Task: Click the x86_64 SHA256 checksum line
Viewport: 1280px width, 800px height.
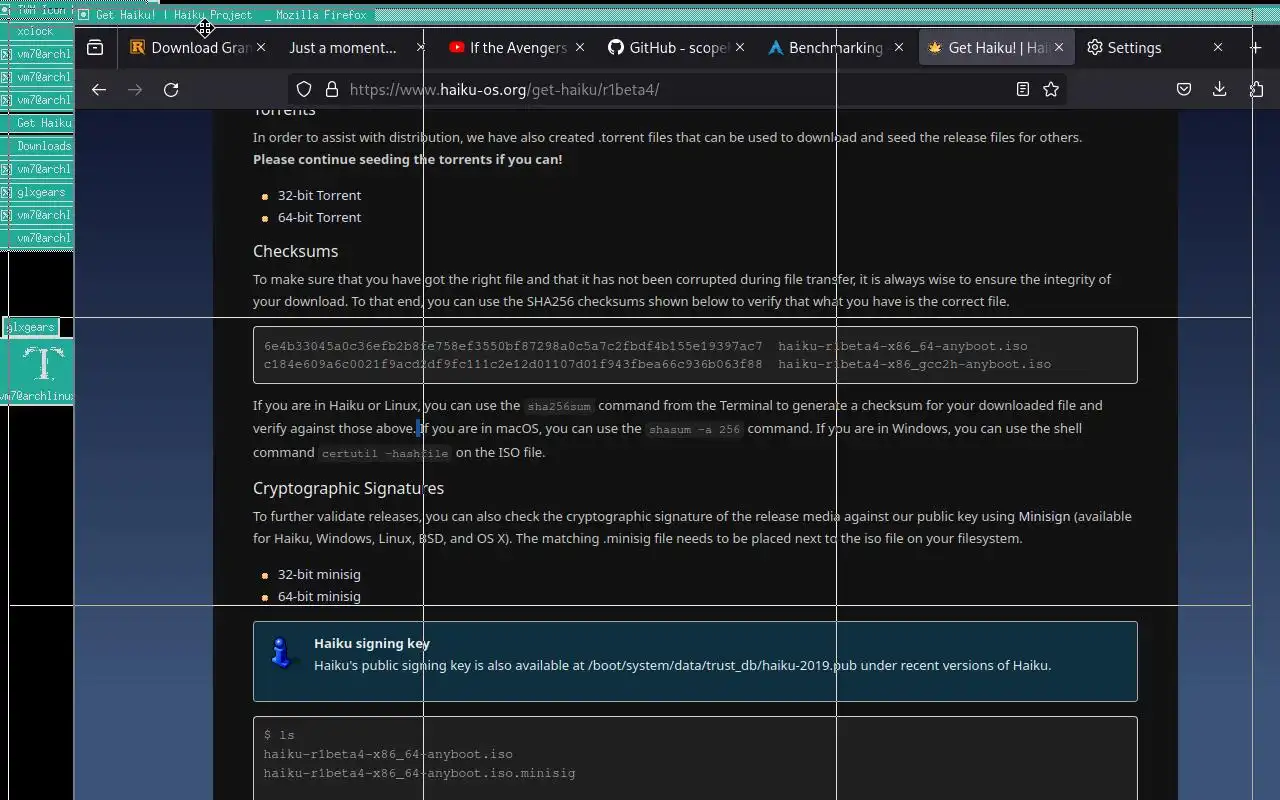Action: pyautogui.click(x=645, y=346)
